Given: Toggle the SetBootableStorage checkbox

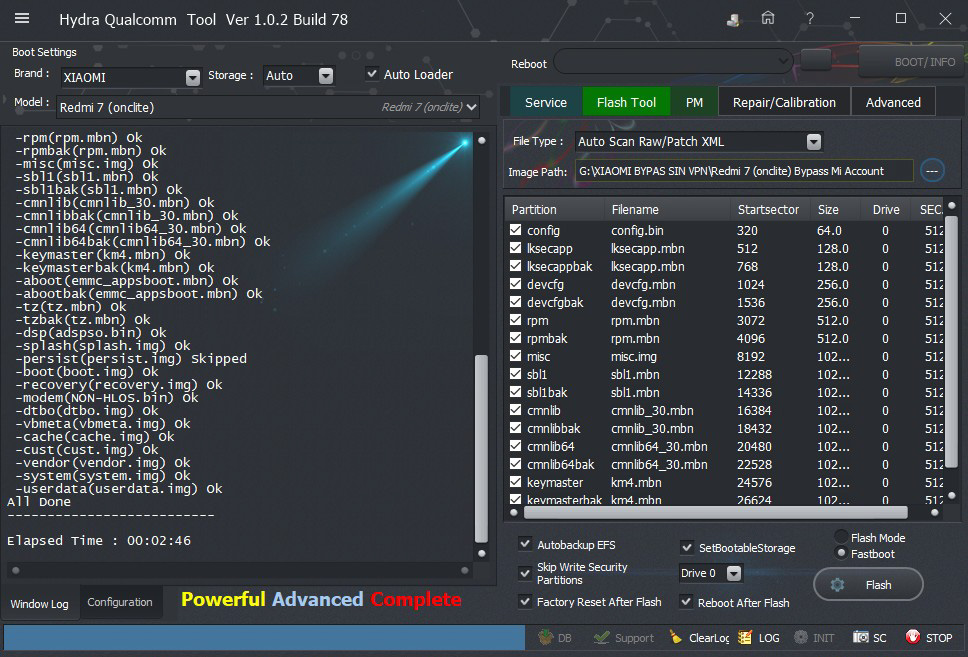Looking at the screenshot, I should coord(686,547).
